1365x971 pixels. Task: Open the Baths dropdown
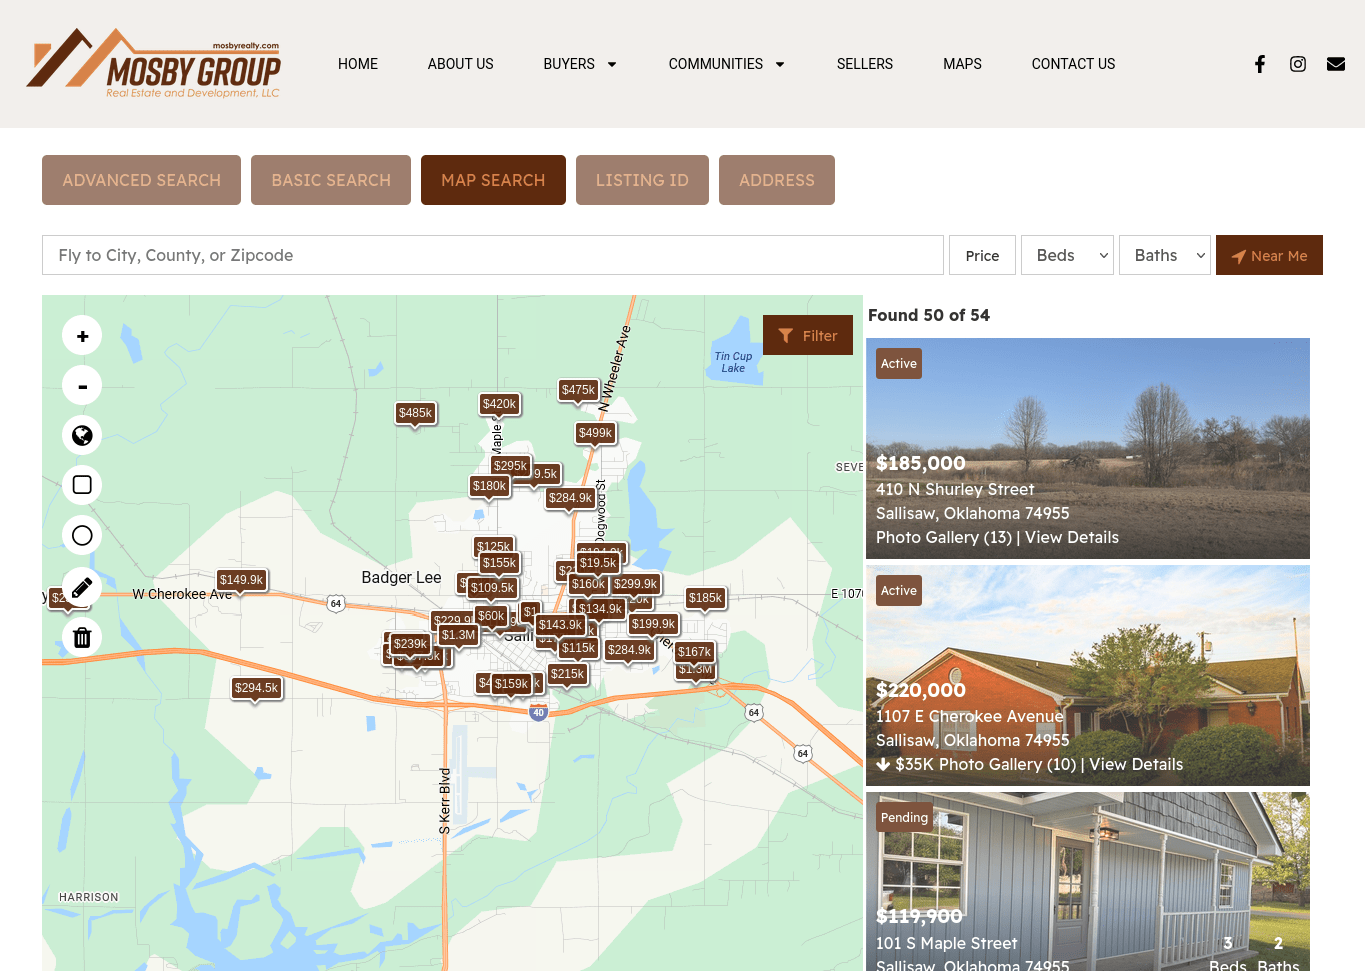click(1164, 255)
